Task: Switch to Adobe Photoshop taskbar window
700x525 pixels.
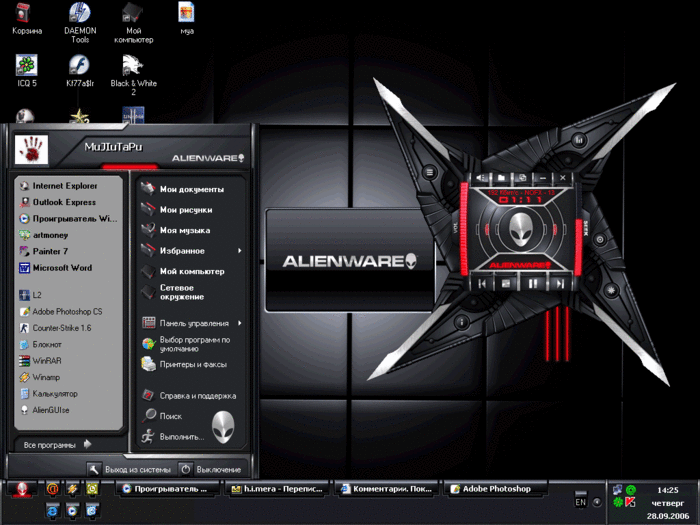Action: tap(496, 489)
